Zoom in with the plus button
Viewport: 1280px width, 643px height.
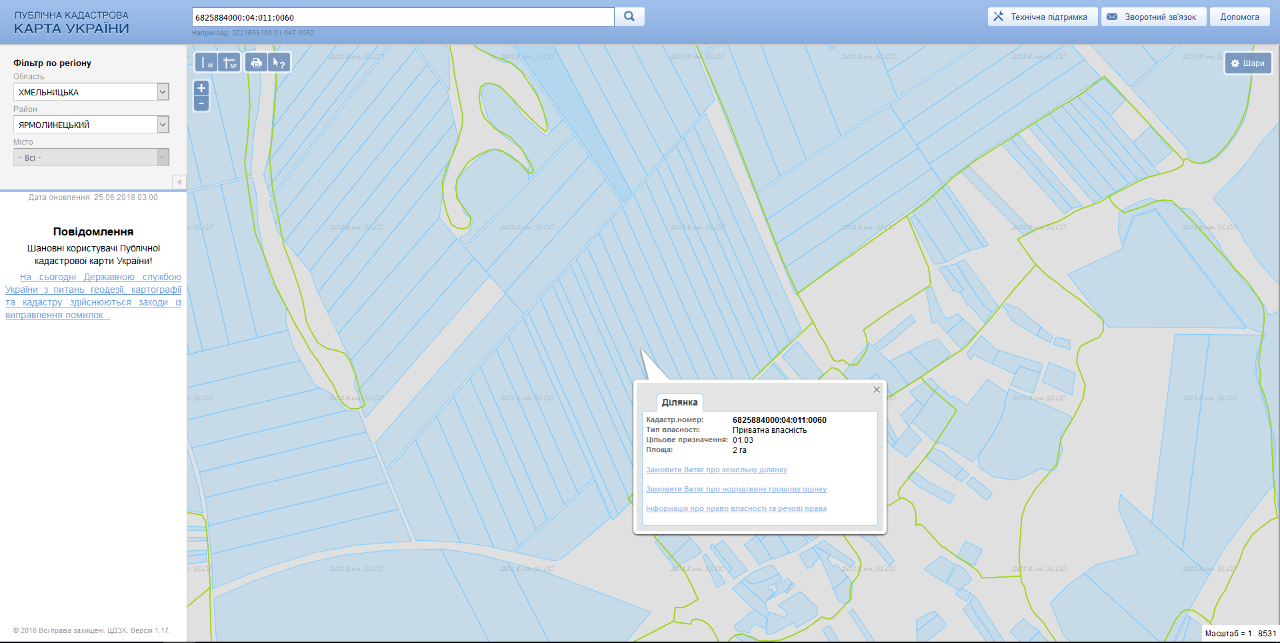tap(201, 88)
